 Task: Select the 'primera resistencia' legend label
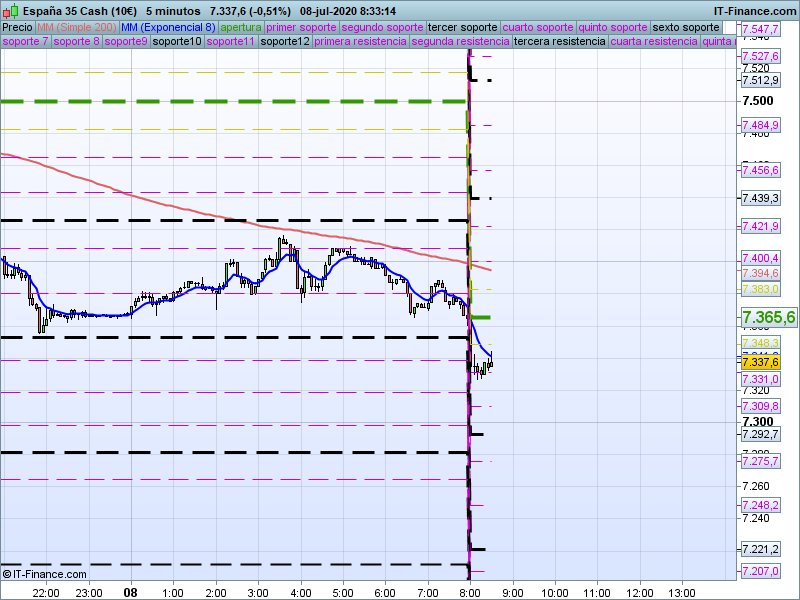point(360,42)
